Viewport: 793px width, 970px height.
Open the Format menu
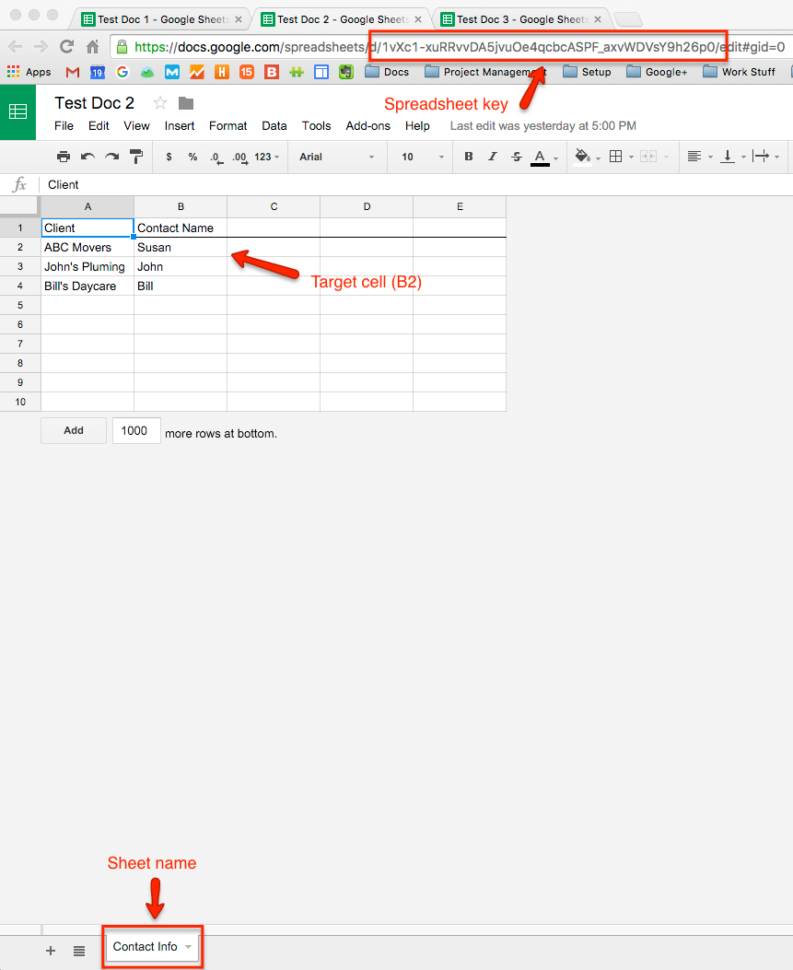tap(228, 126)
